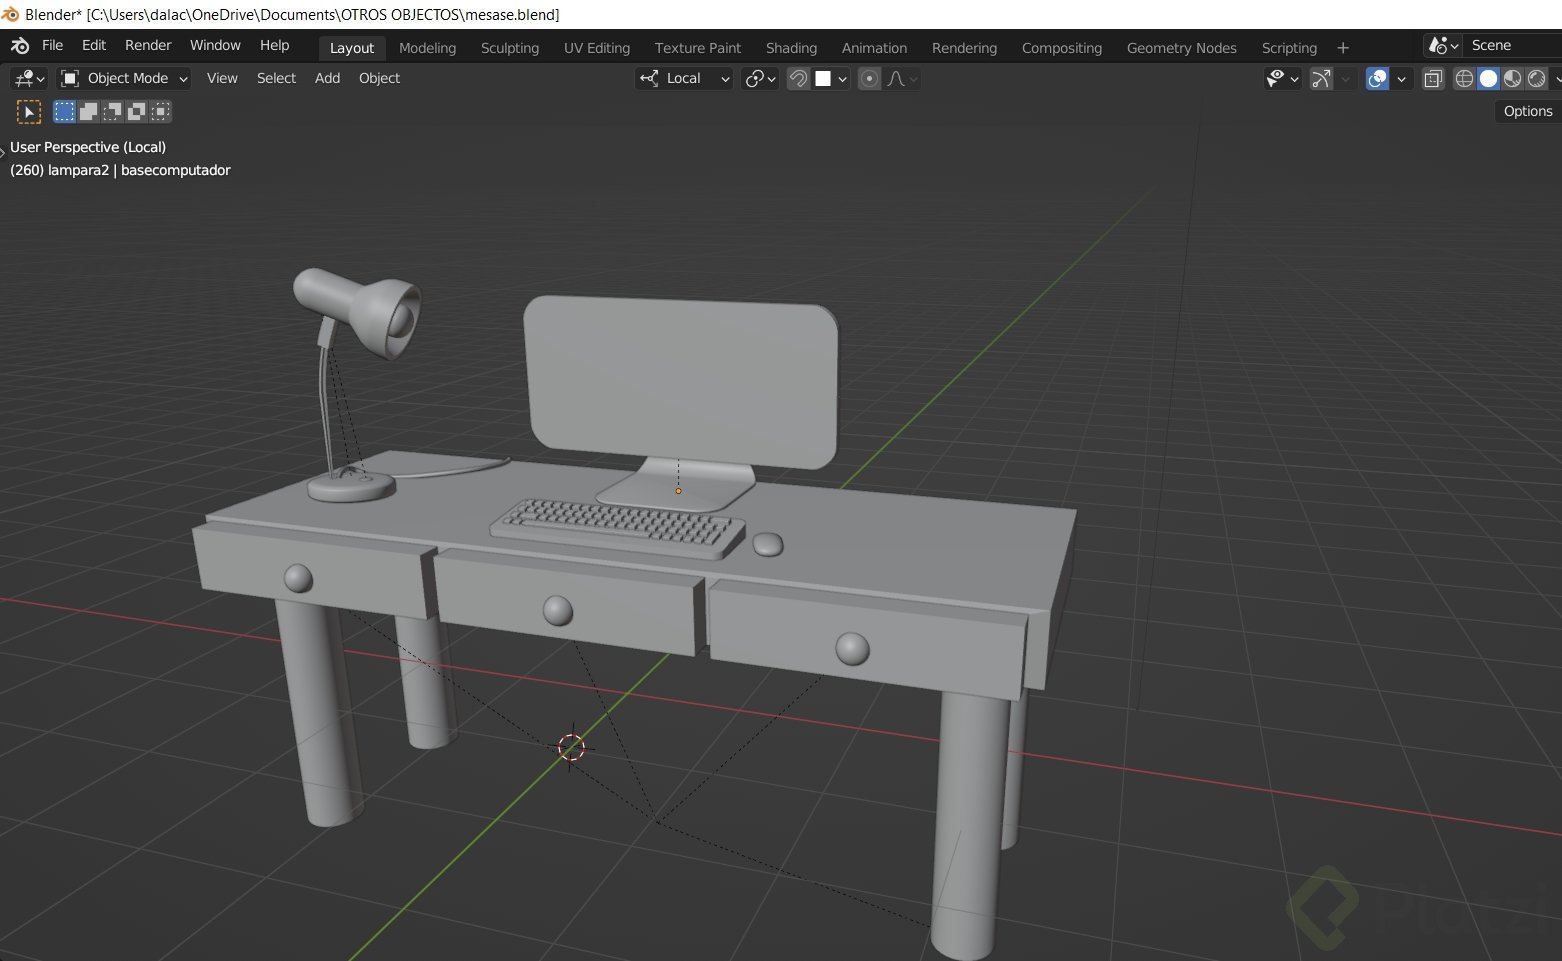This screenshot has width=1562, height=961.
Task: Select the Tweak tool in the toolbar
Action: [x=29, y=111]
